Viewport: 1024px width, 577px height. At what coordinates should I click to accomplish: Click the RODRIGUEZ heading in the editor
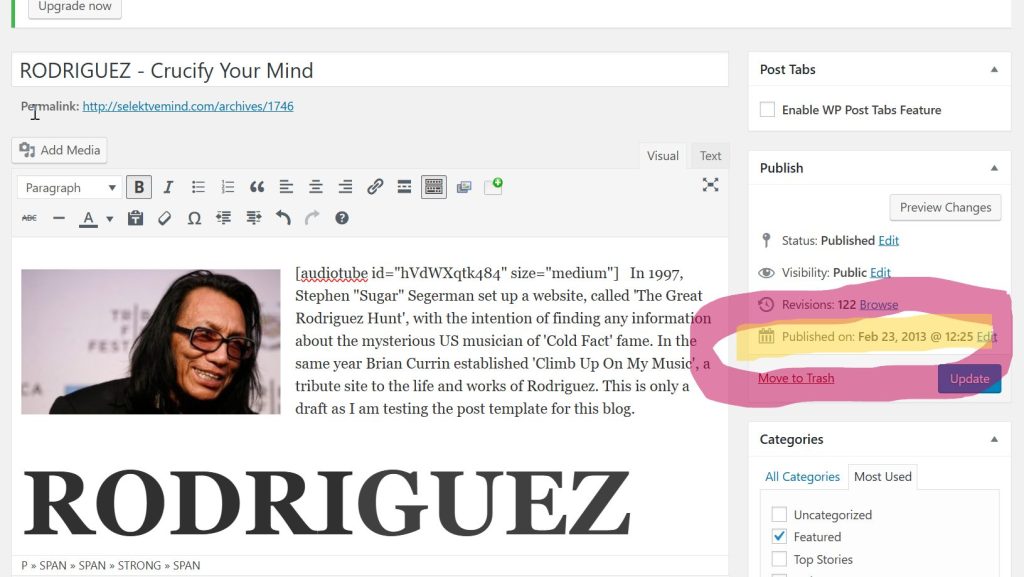327,503
